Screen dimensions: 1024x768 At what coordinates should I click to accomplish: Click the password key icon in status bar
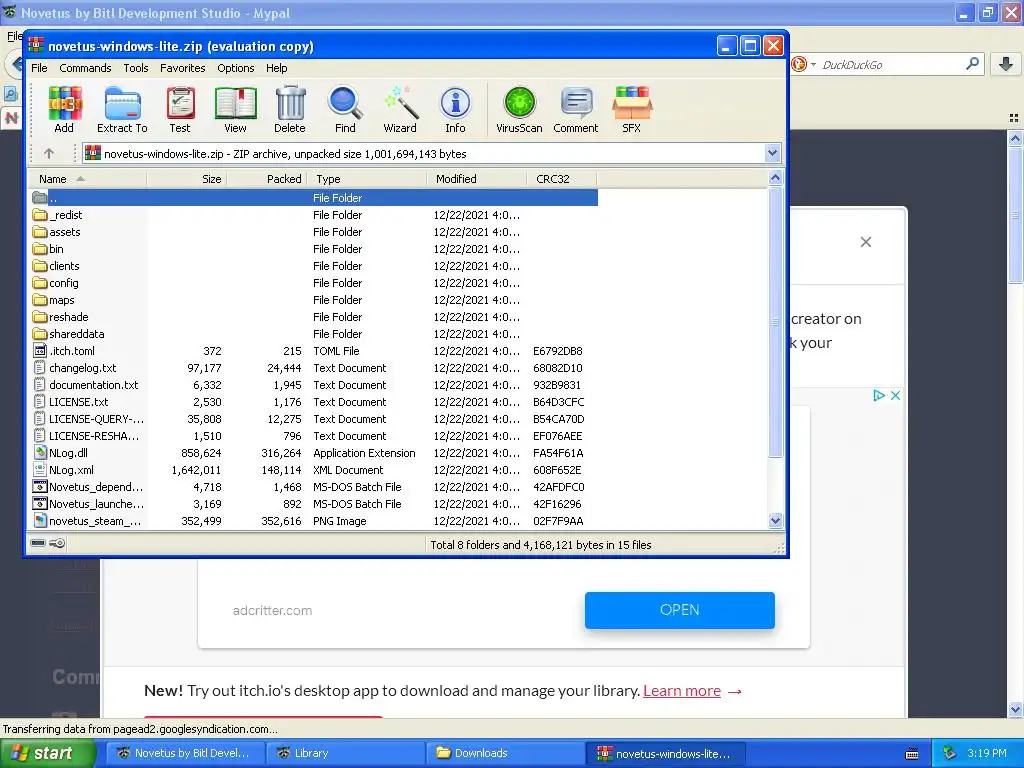[57, 543]
